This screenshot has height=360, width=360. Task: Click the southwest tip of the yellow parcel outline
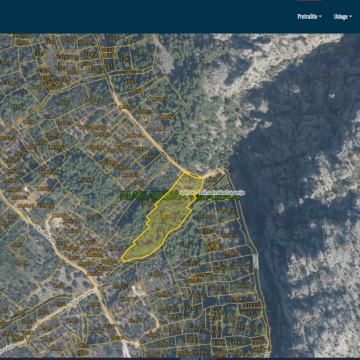click(x=122, y=261)
